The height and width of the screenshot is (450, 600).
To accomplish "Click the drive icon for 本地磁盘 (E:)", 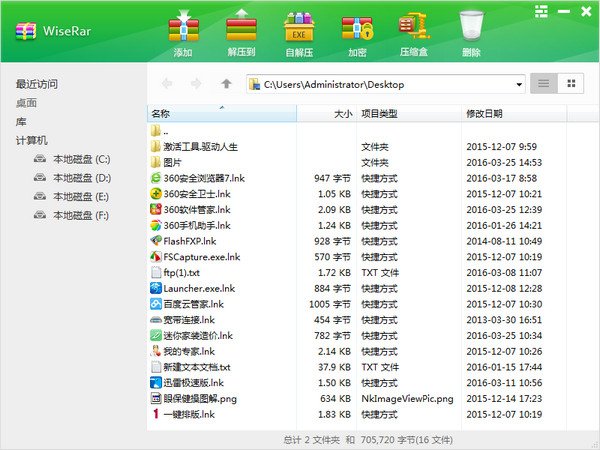I will [x=40, y=196].
